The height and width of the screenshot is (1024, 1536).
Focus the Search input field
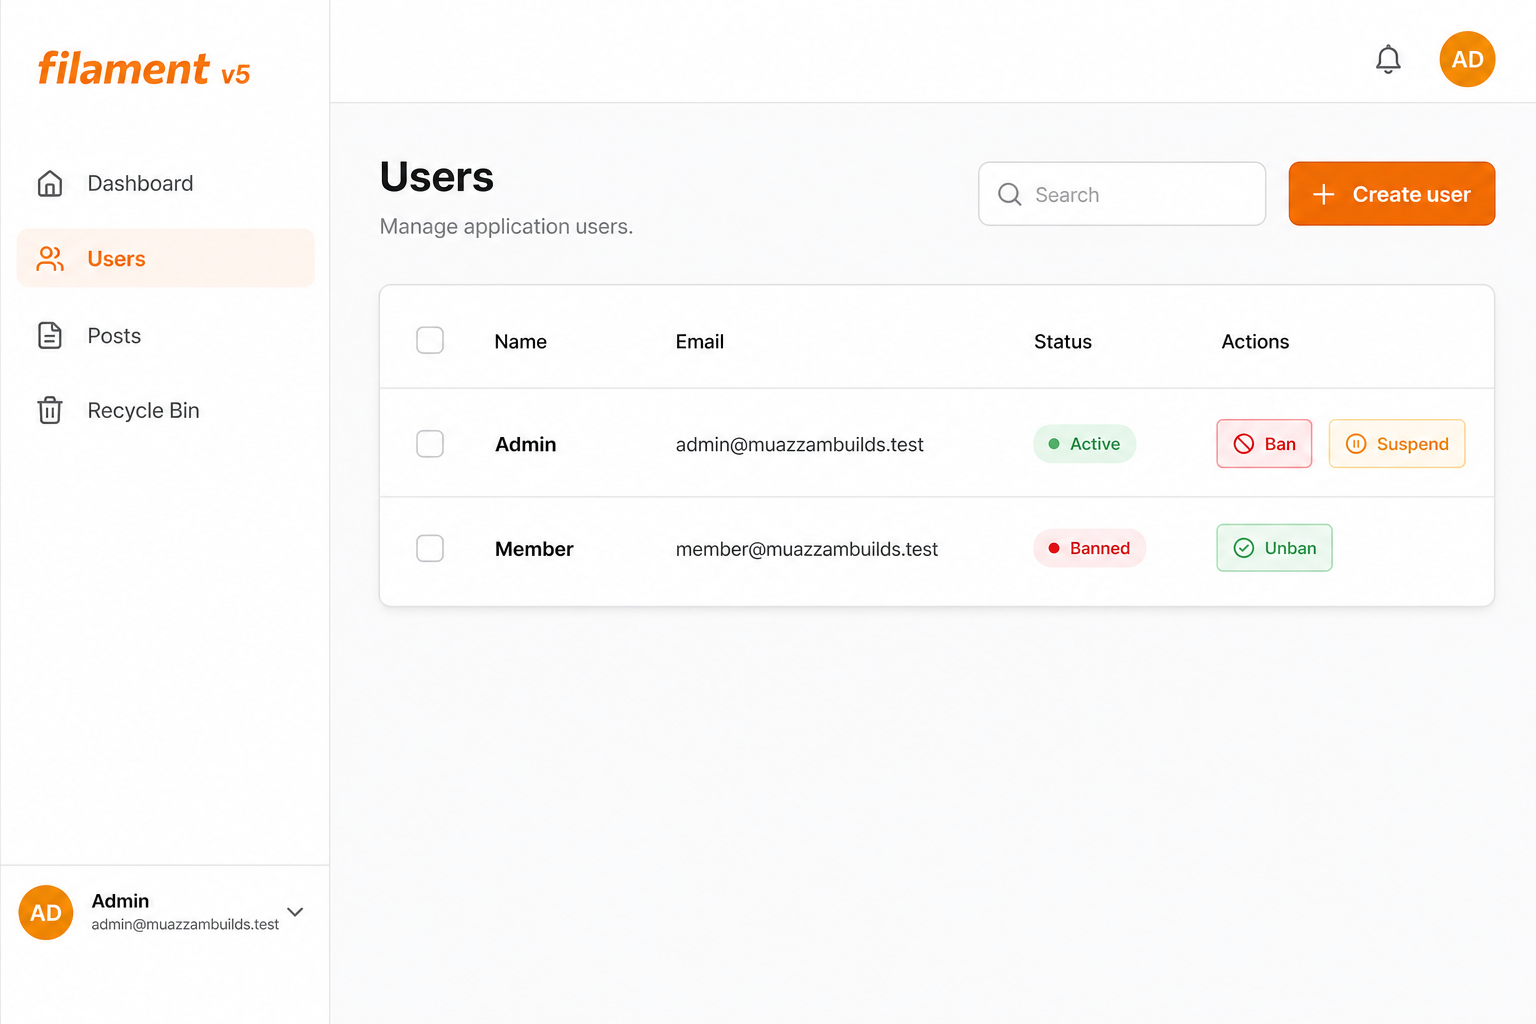(x=1122, y=194)
